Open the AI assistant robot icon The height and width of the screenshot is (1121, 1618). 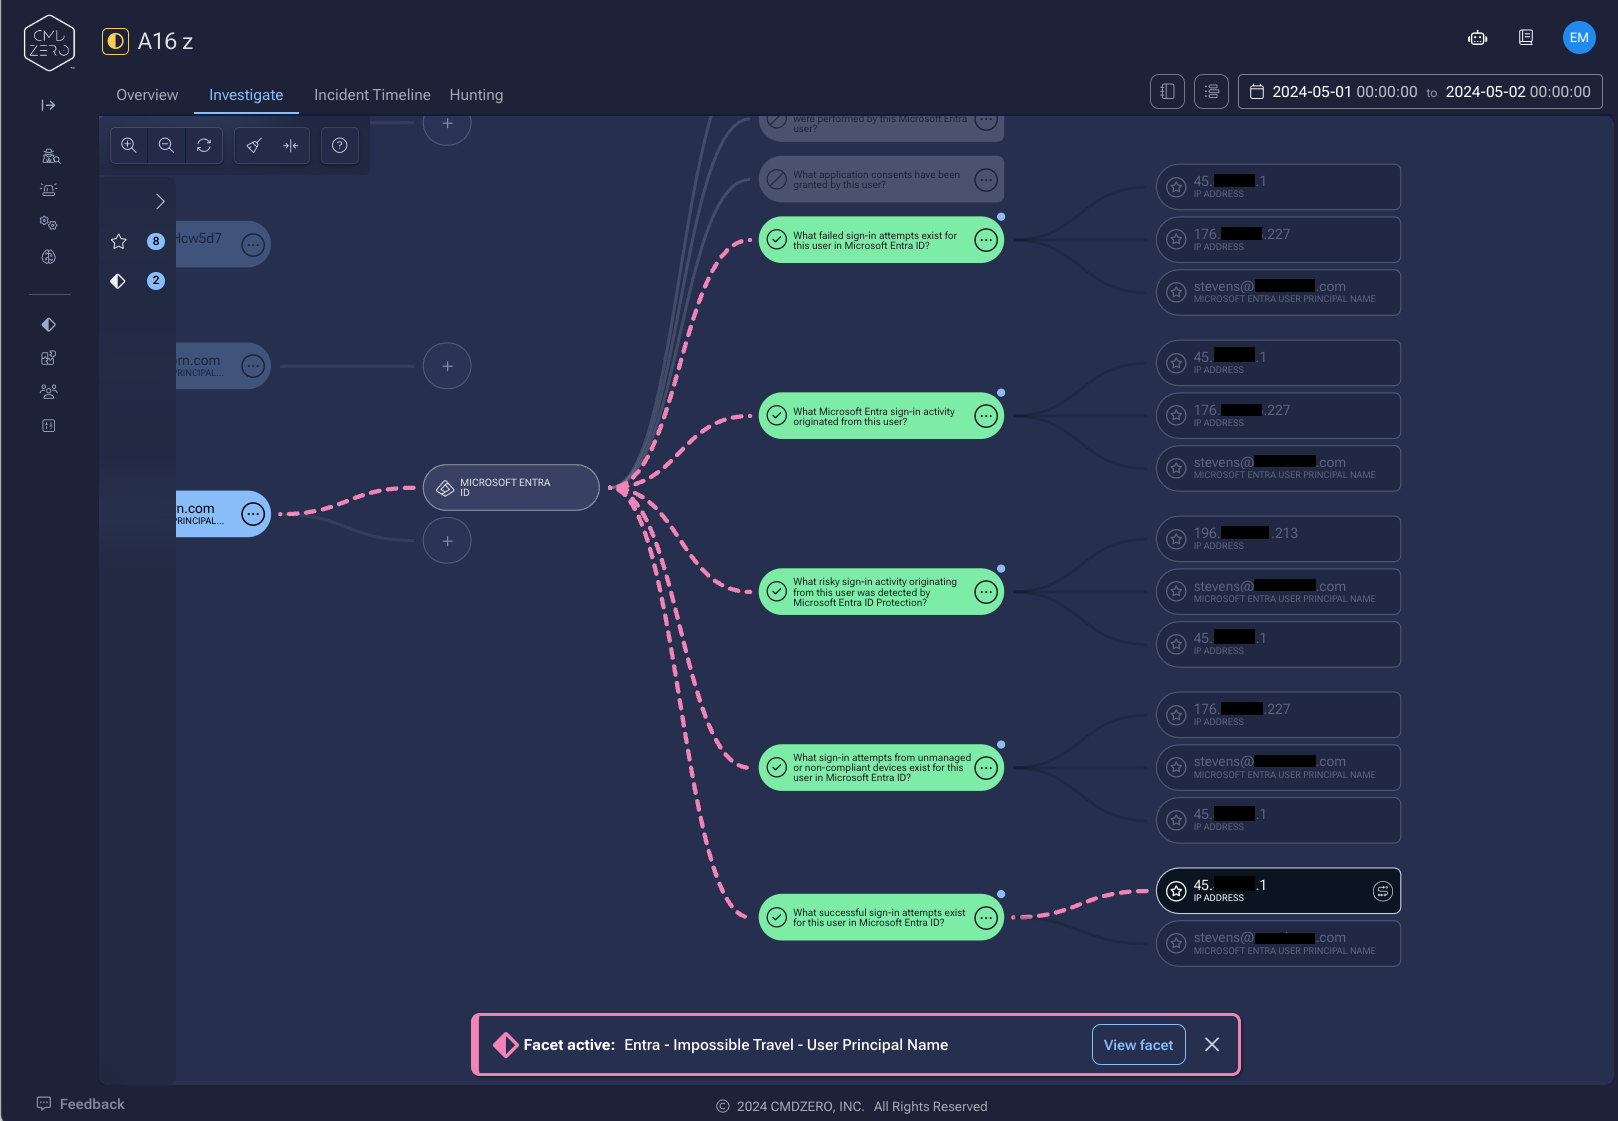[1477, 38]
